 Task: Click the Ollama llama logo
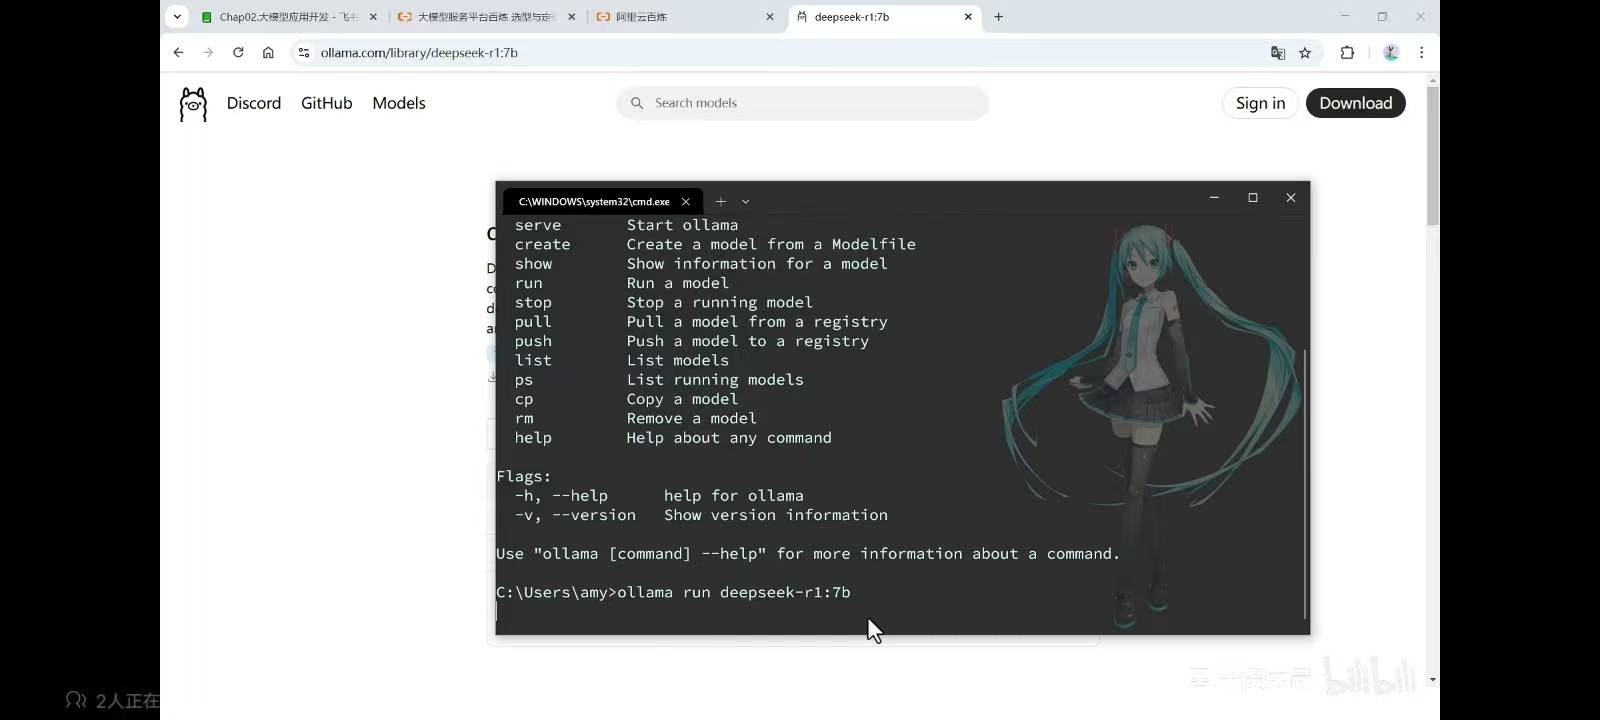(x=193, y=104)
